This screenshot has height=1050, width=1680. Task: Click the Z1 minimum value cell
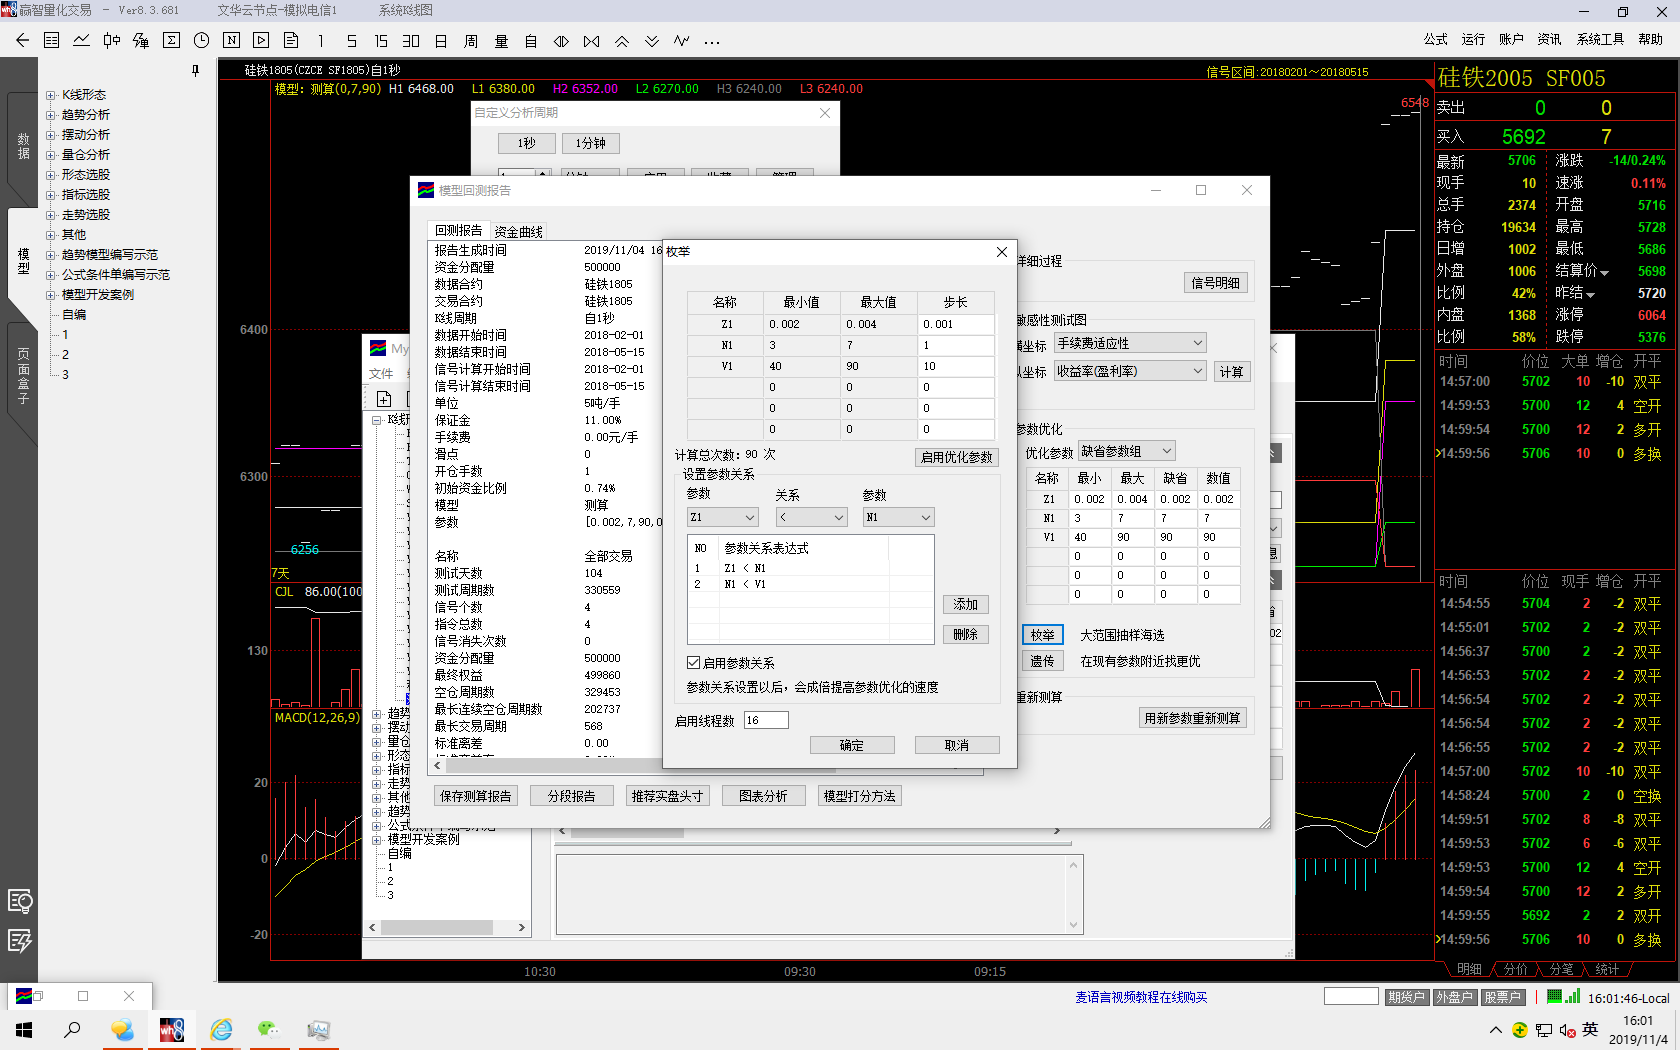(801, 324)
